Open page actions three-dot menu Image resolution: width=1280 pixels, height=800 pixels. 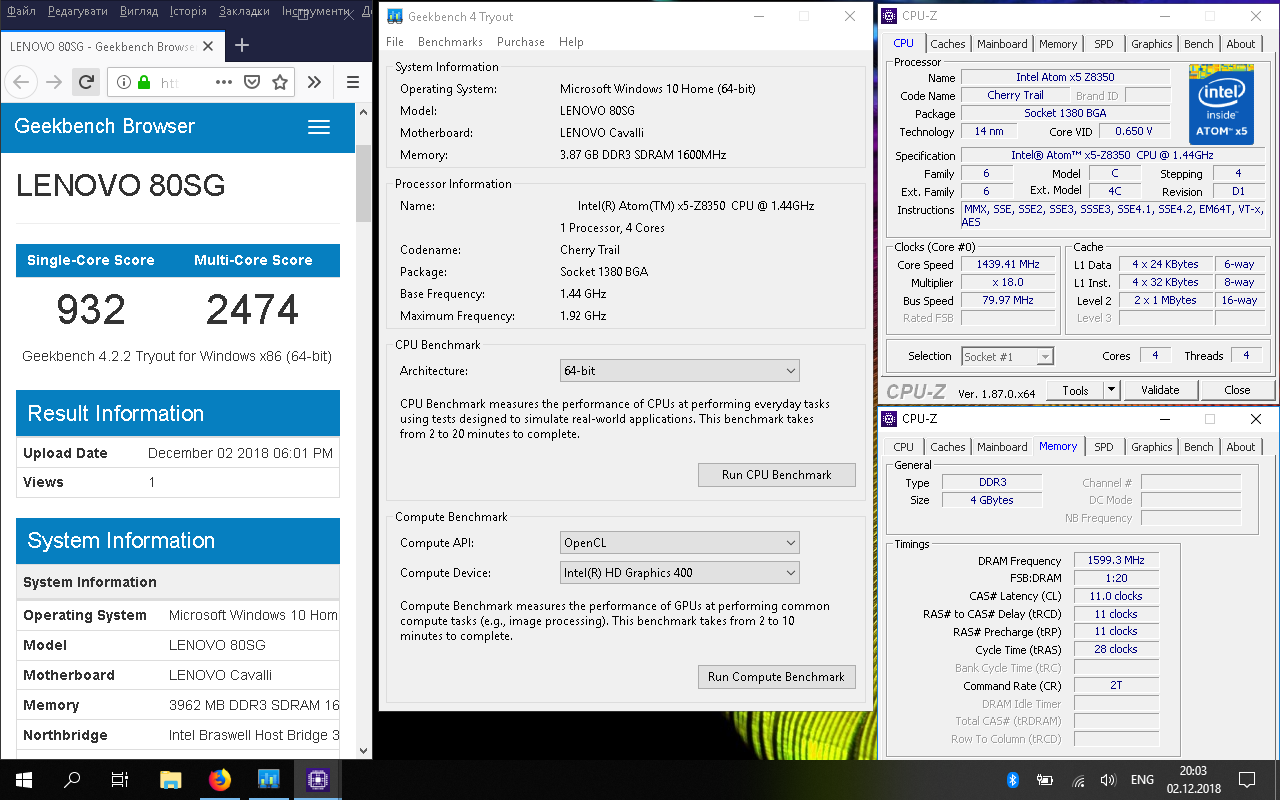[x=224, y=82]
